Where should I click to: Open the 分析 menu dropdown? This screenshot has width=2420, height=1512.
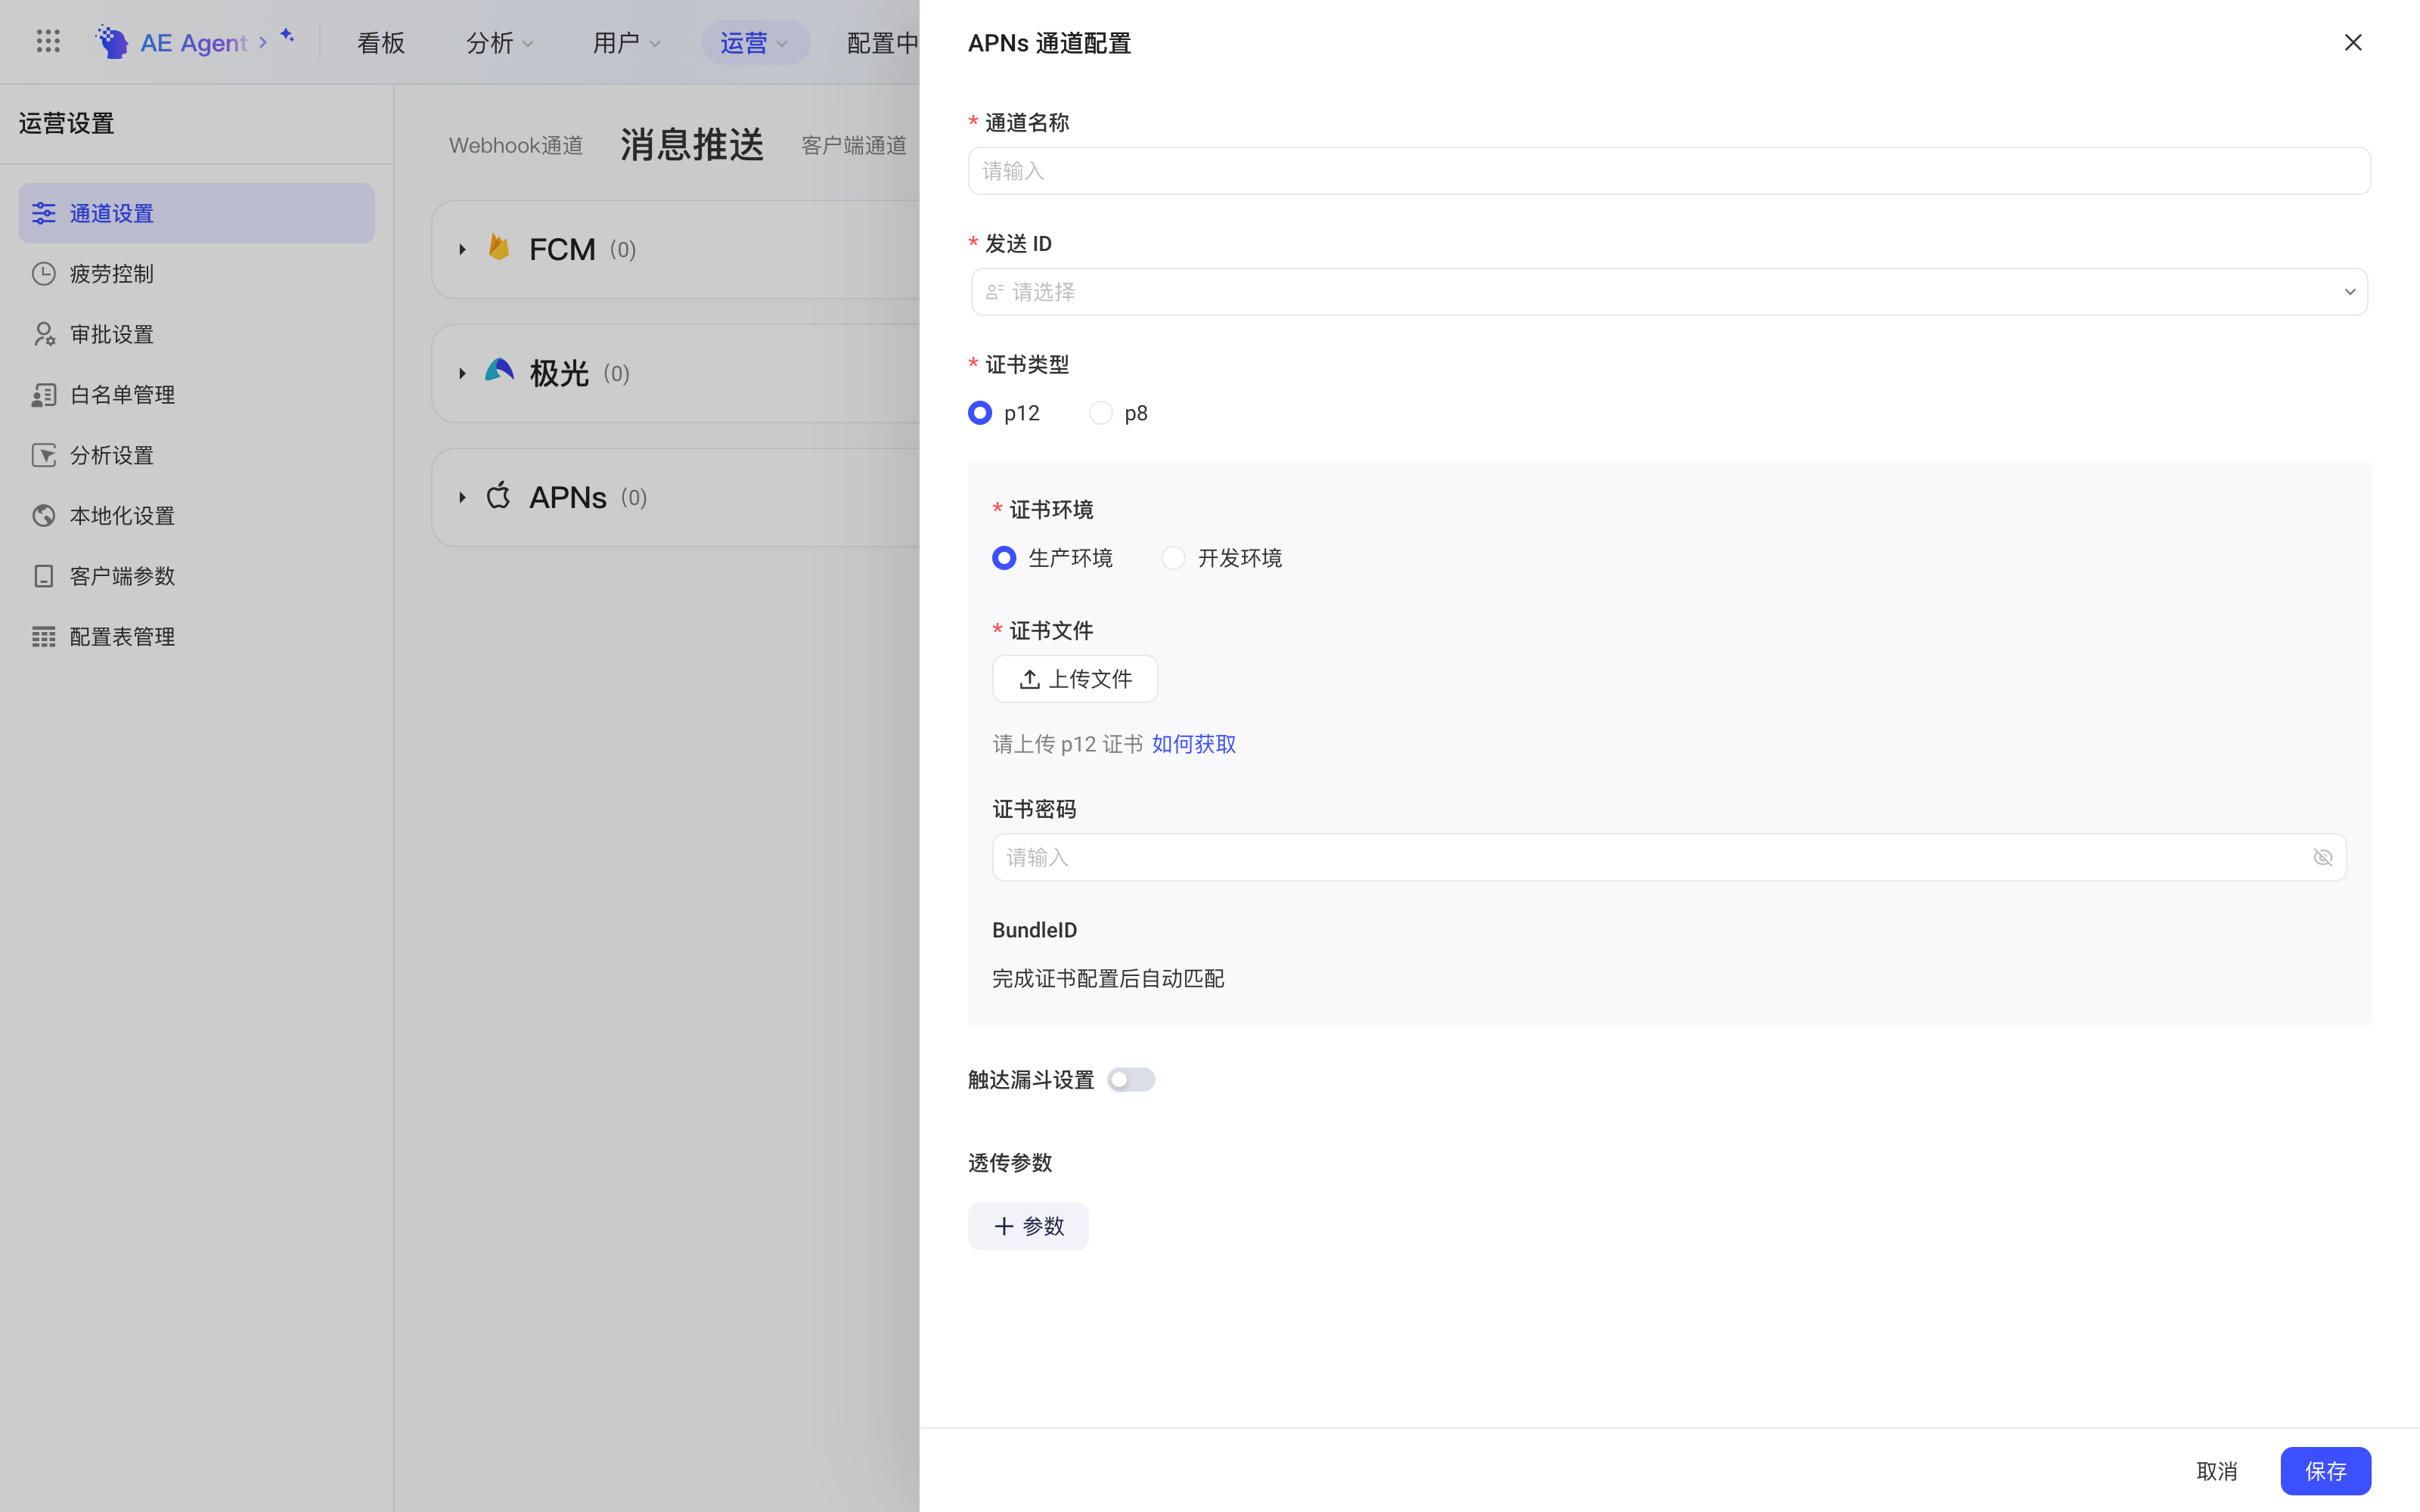click(x=500, y=43)
